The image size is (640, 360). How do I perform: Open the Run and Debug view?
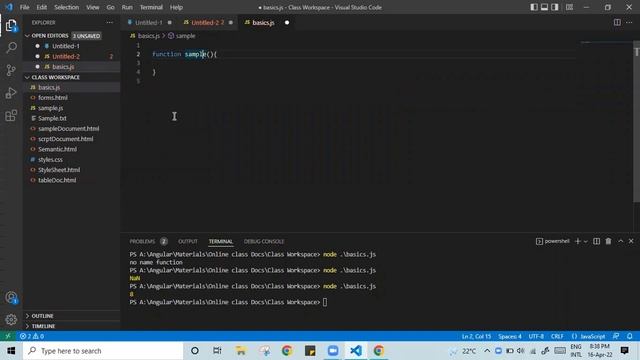pyautogui.click(x=11, y=93)
